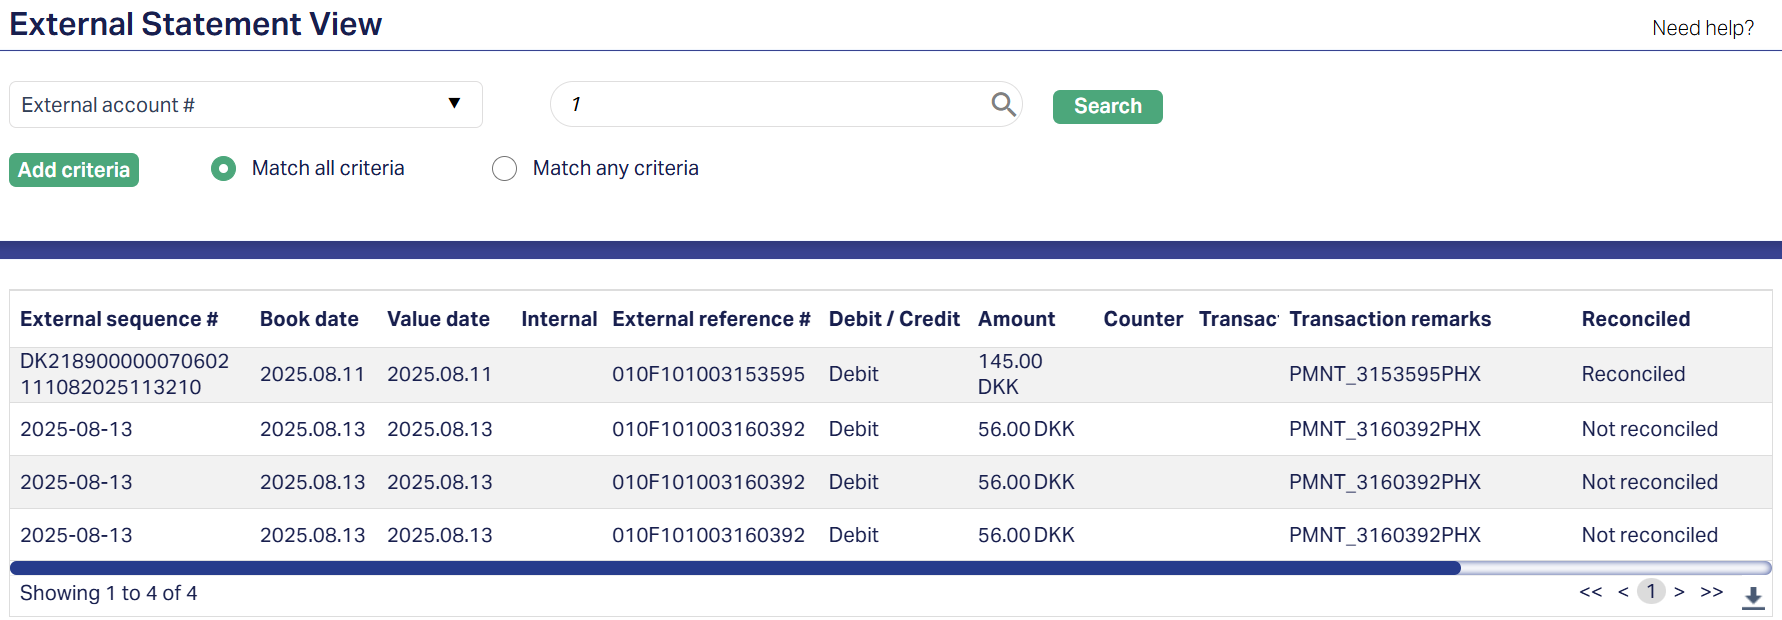Go to the previous results page
The image size is (1782, 620).
(1623, 592)
